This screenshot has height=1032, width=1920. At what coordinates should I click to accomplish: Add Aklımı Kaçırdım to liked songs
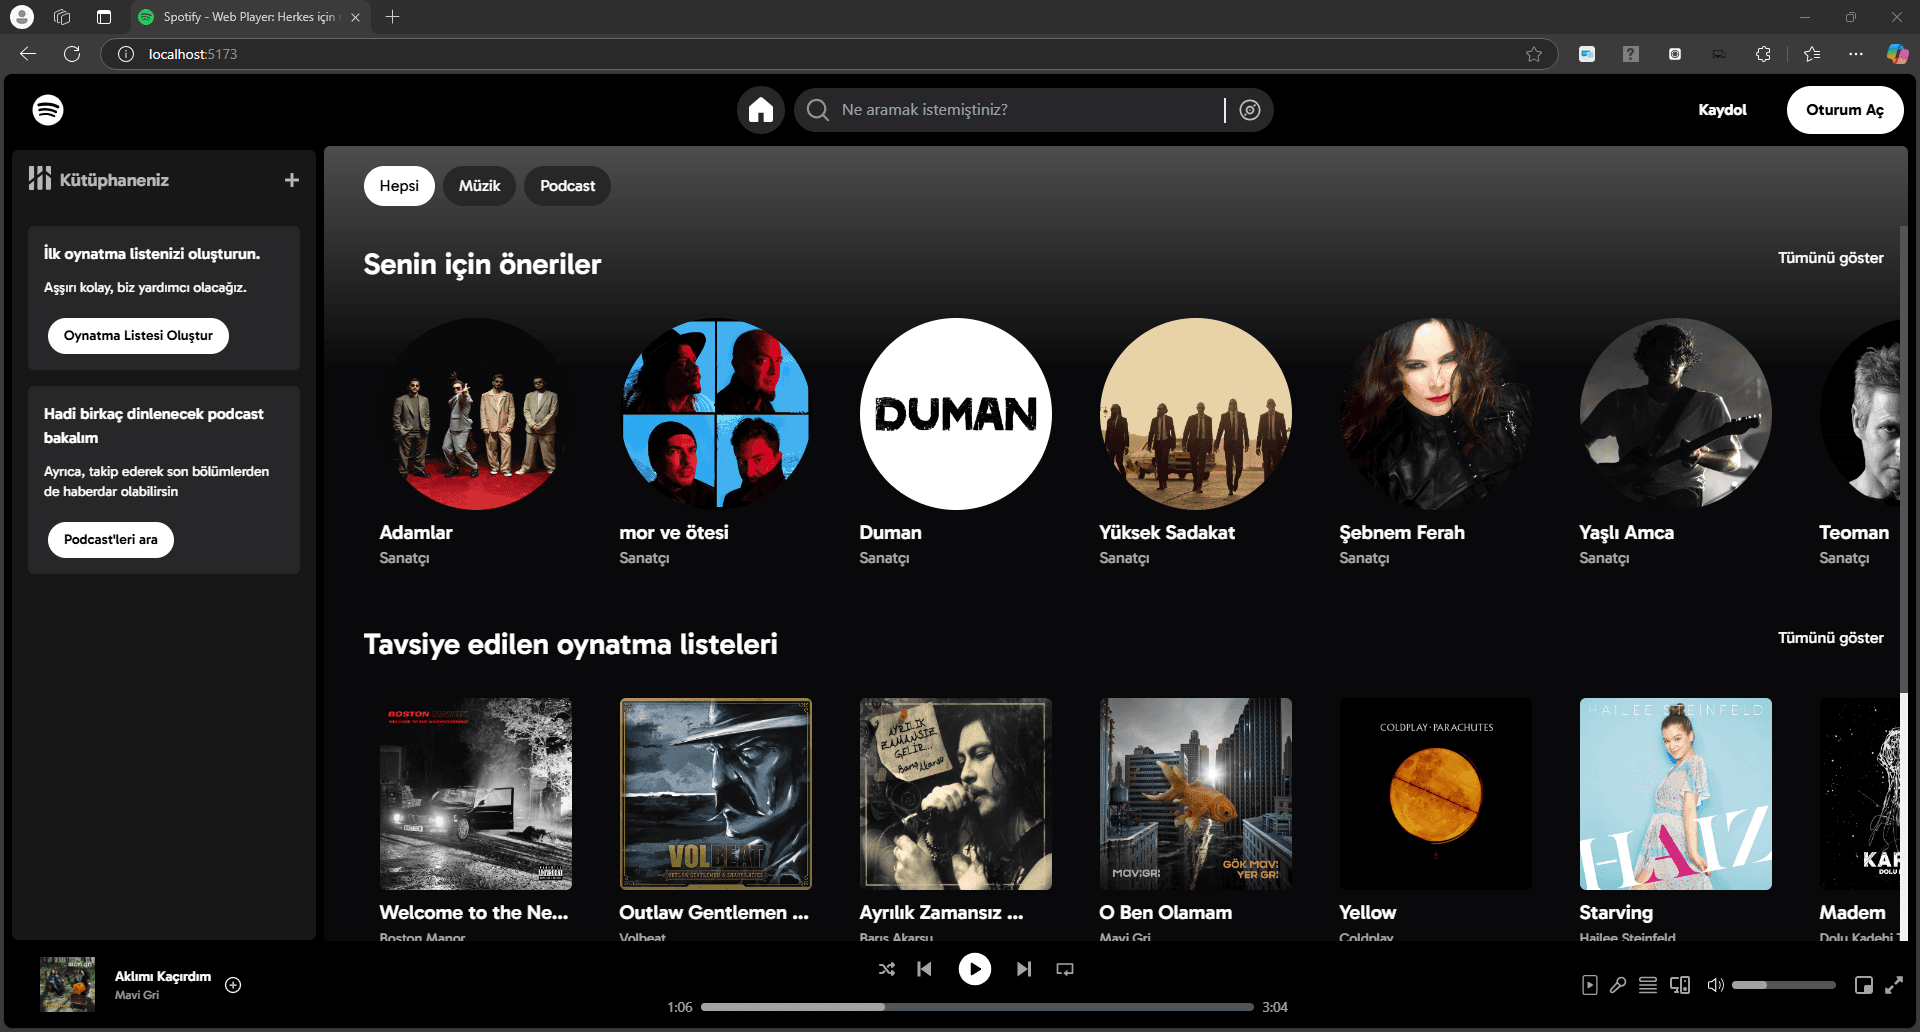pyautogui.click(x=233, y=985)
